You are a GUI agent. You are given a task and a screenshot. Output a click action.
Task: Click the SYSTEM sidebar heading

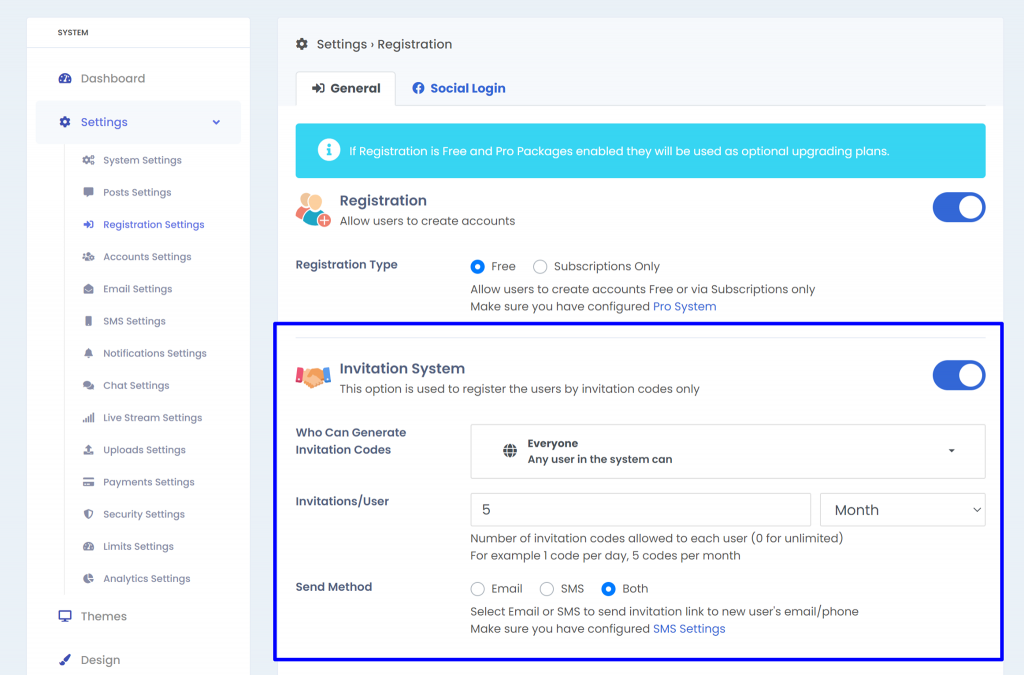[72, 32]
